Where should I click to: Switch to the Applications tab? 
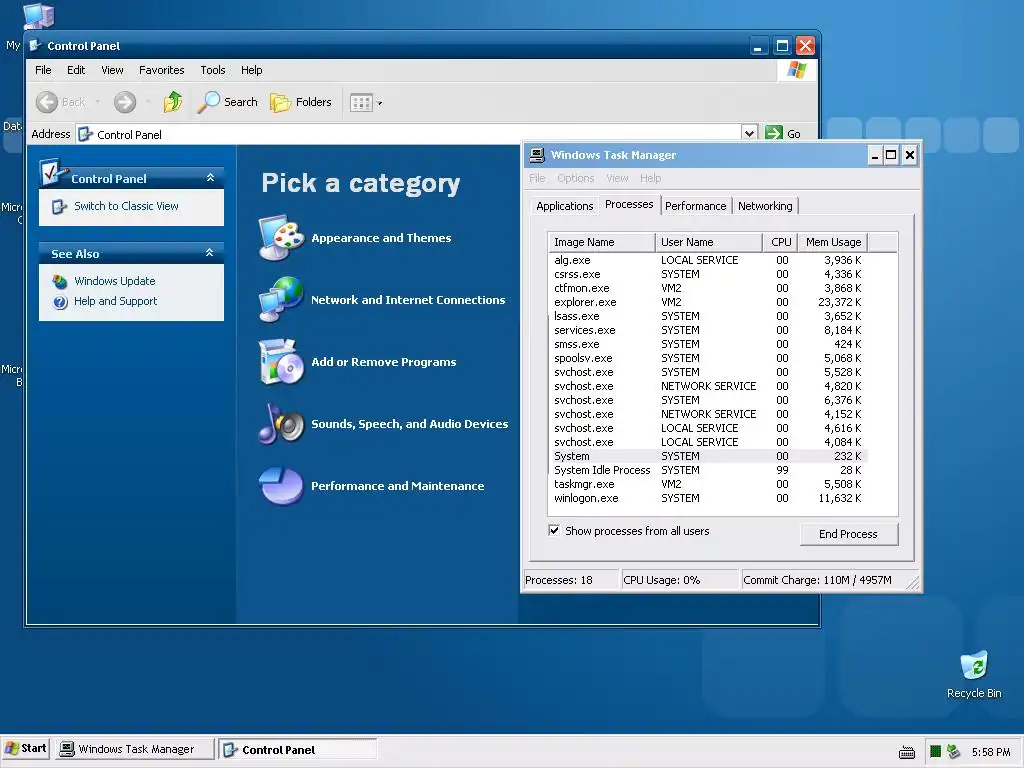point(564,206)
